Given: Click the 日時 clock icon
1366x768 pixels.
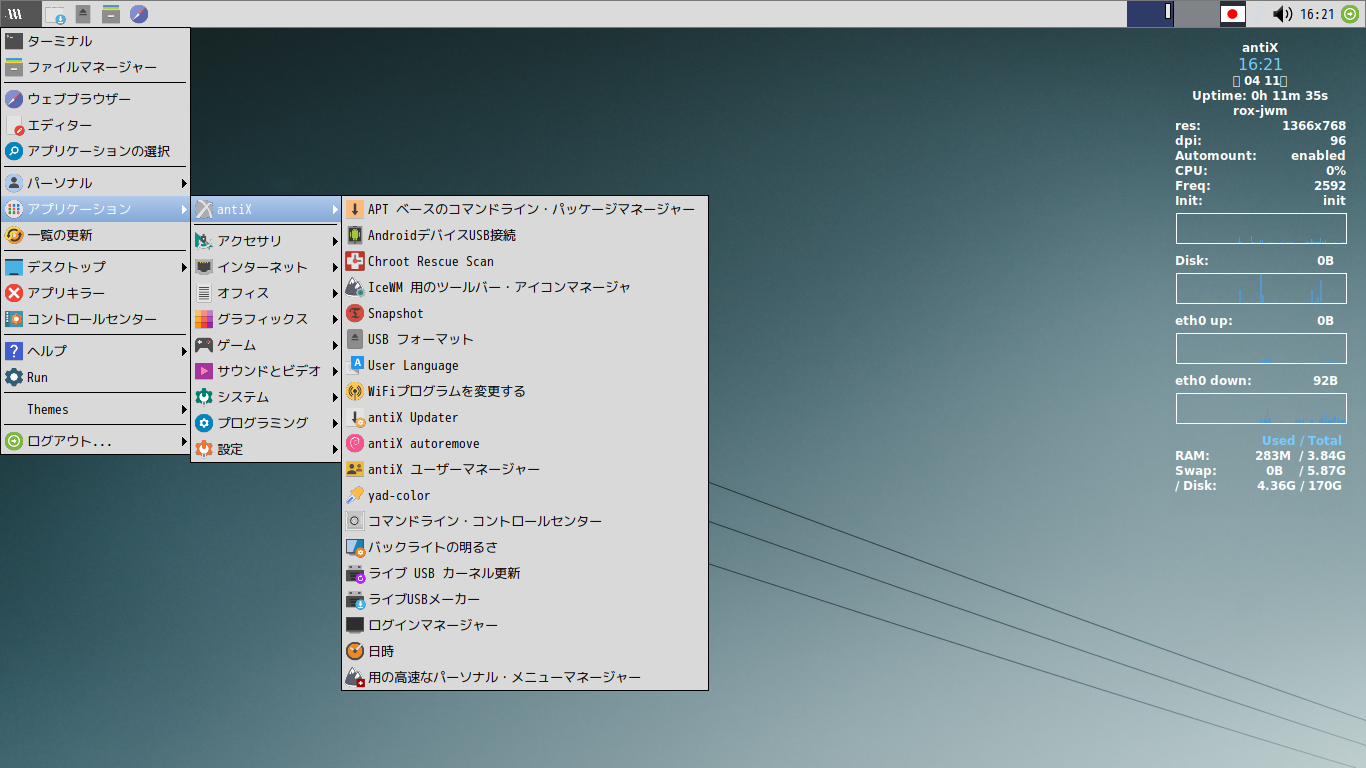Looking at the screenshot, I should tap(354, 651).
